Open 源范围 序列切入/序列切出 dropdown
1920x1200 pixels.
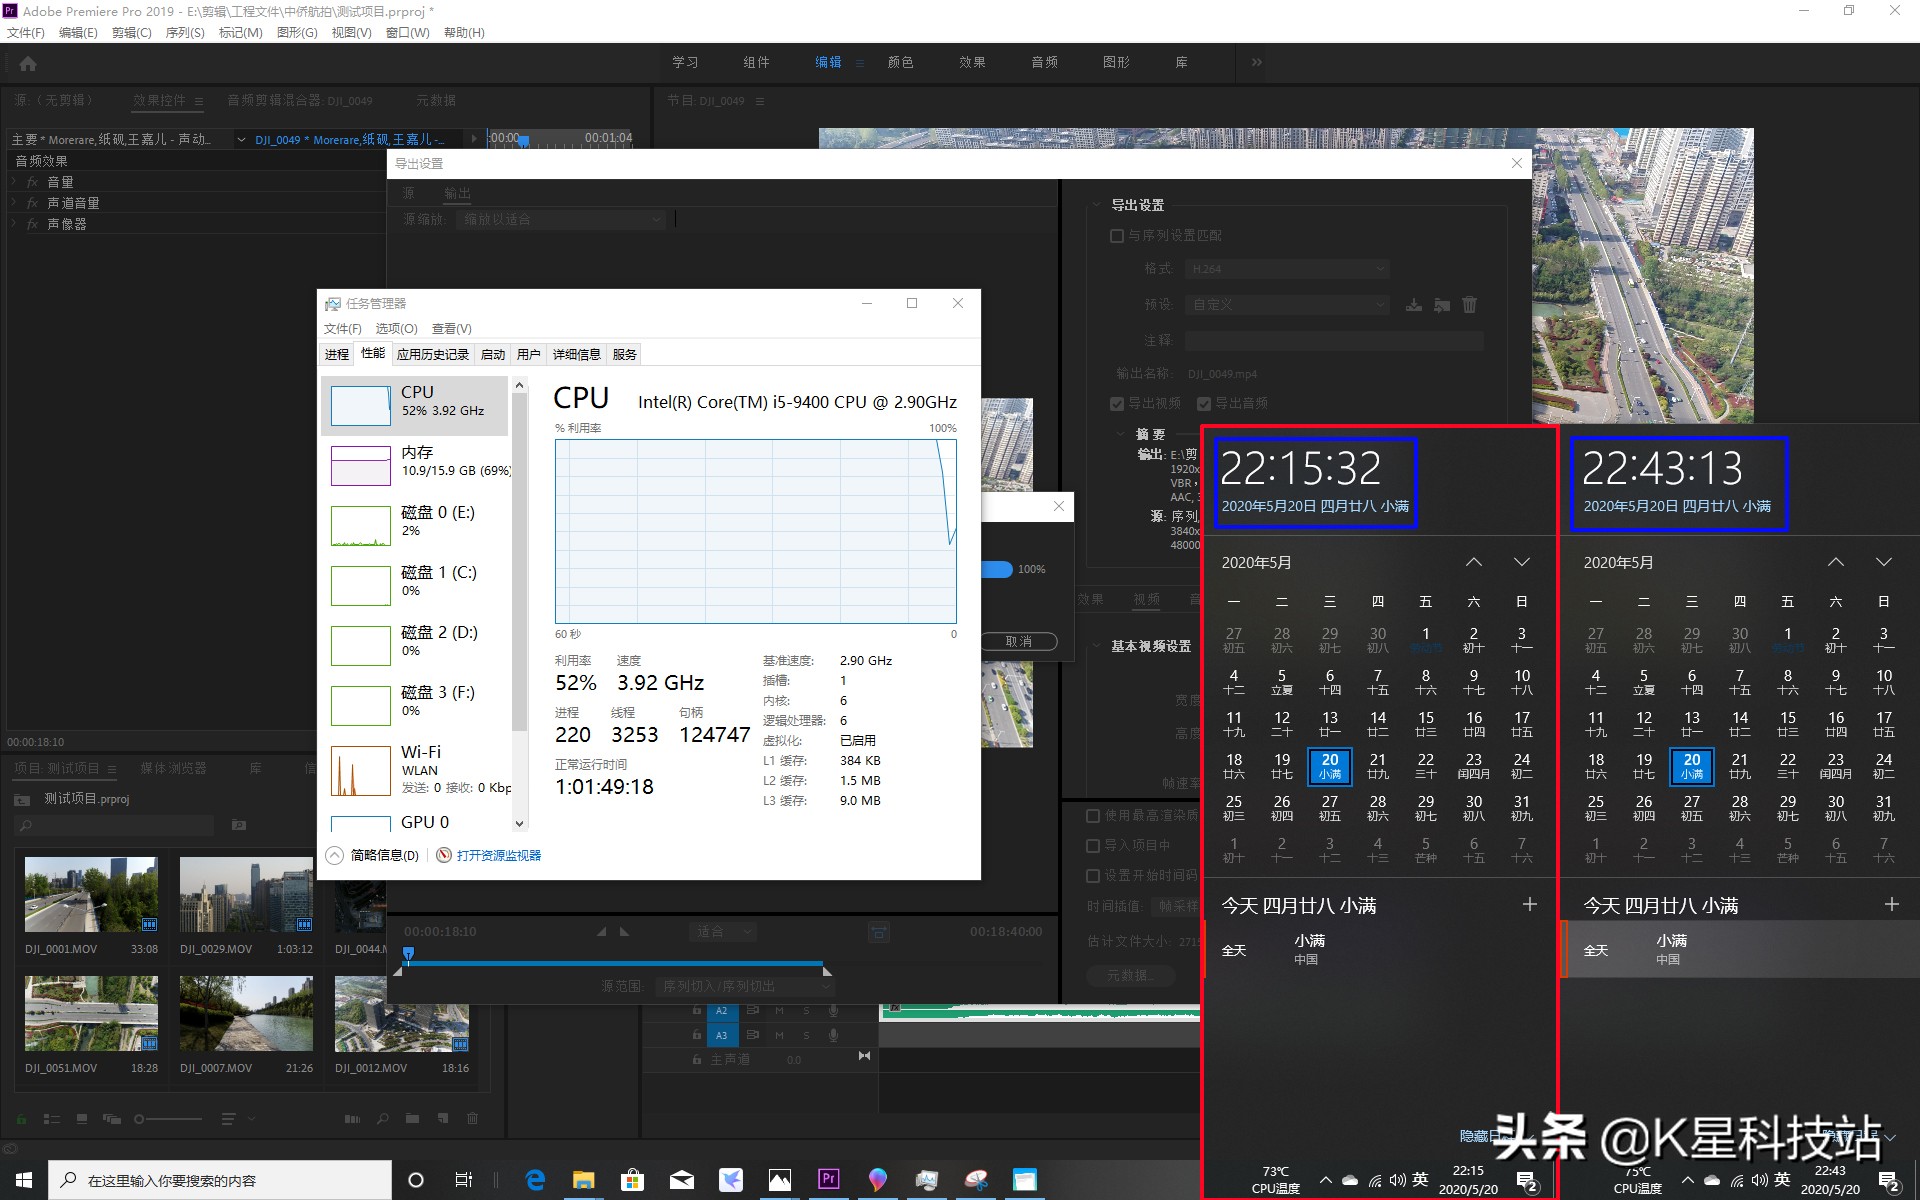click(745, 987)
